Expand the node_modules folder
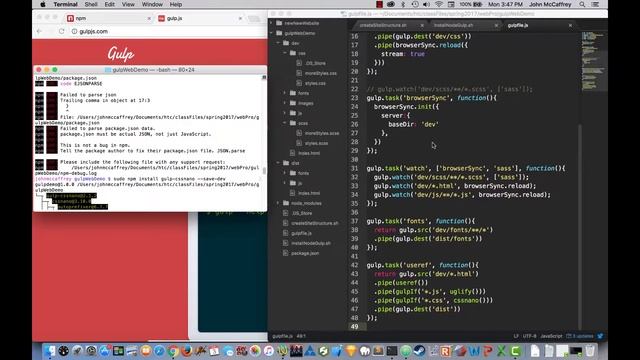The width and height of the screenshot is (640, 360). point(278,203)
